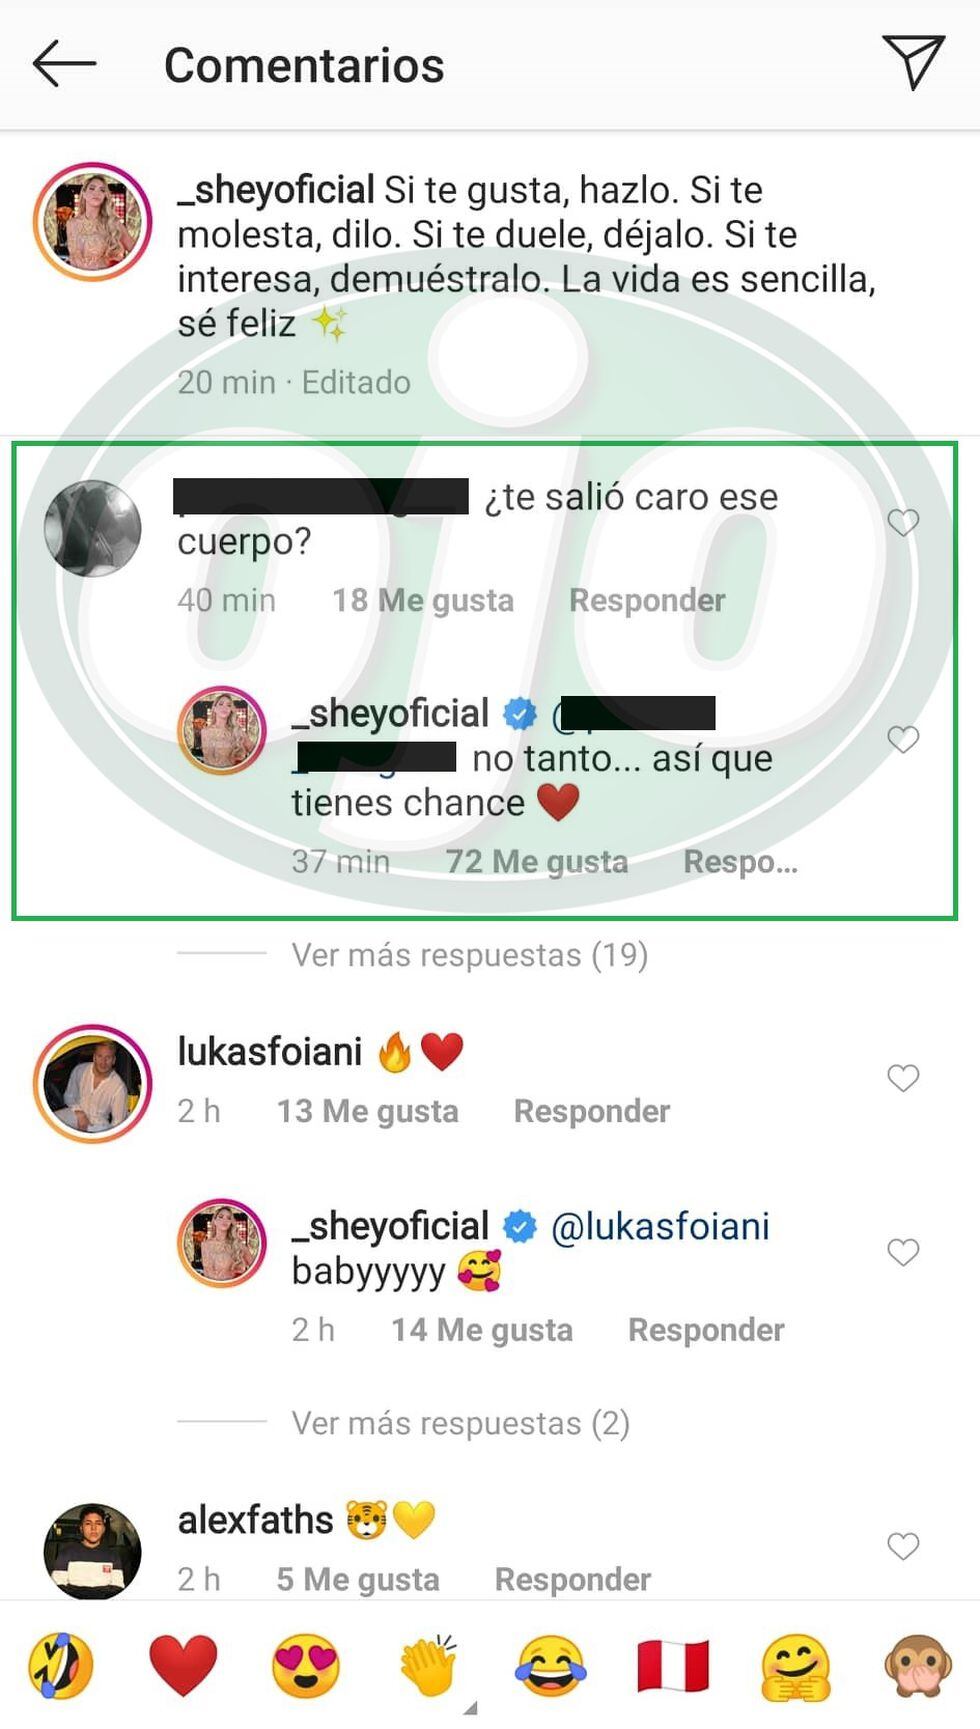Reply to alexfaths's comment via Responder
The height and width of the screenshot is (1729, 980).
coord(573,1579)
